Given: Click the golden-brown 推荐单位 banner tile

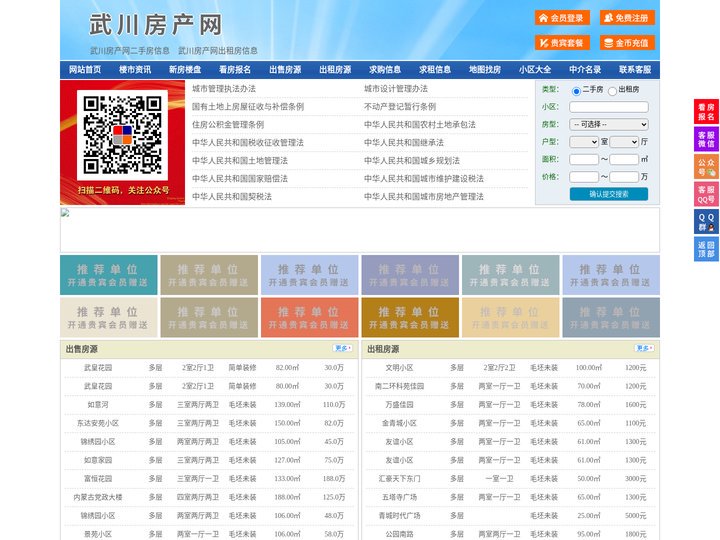Looking at the screenshot, I should 410,318.
